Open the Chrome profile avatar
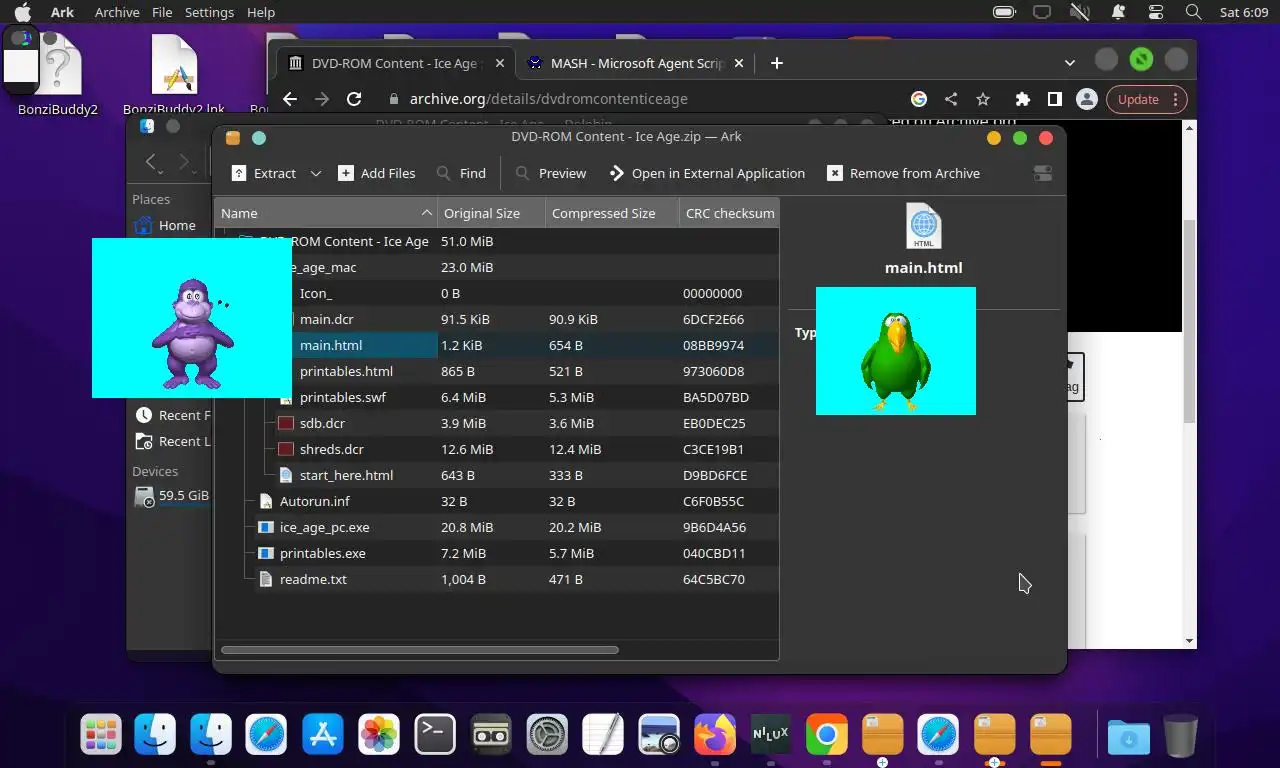Viewport: 1280px width, 768px height. point(1086,99)
